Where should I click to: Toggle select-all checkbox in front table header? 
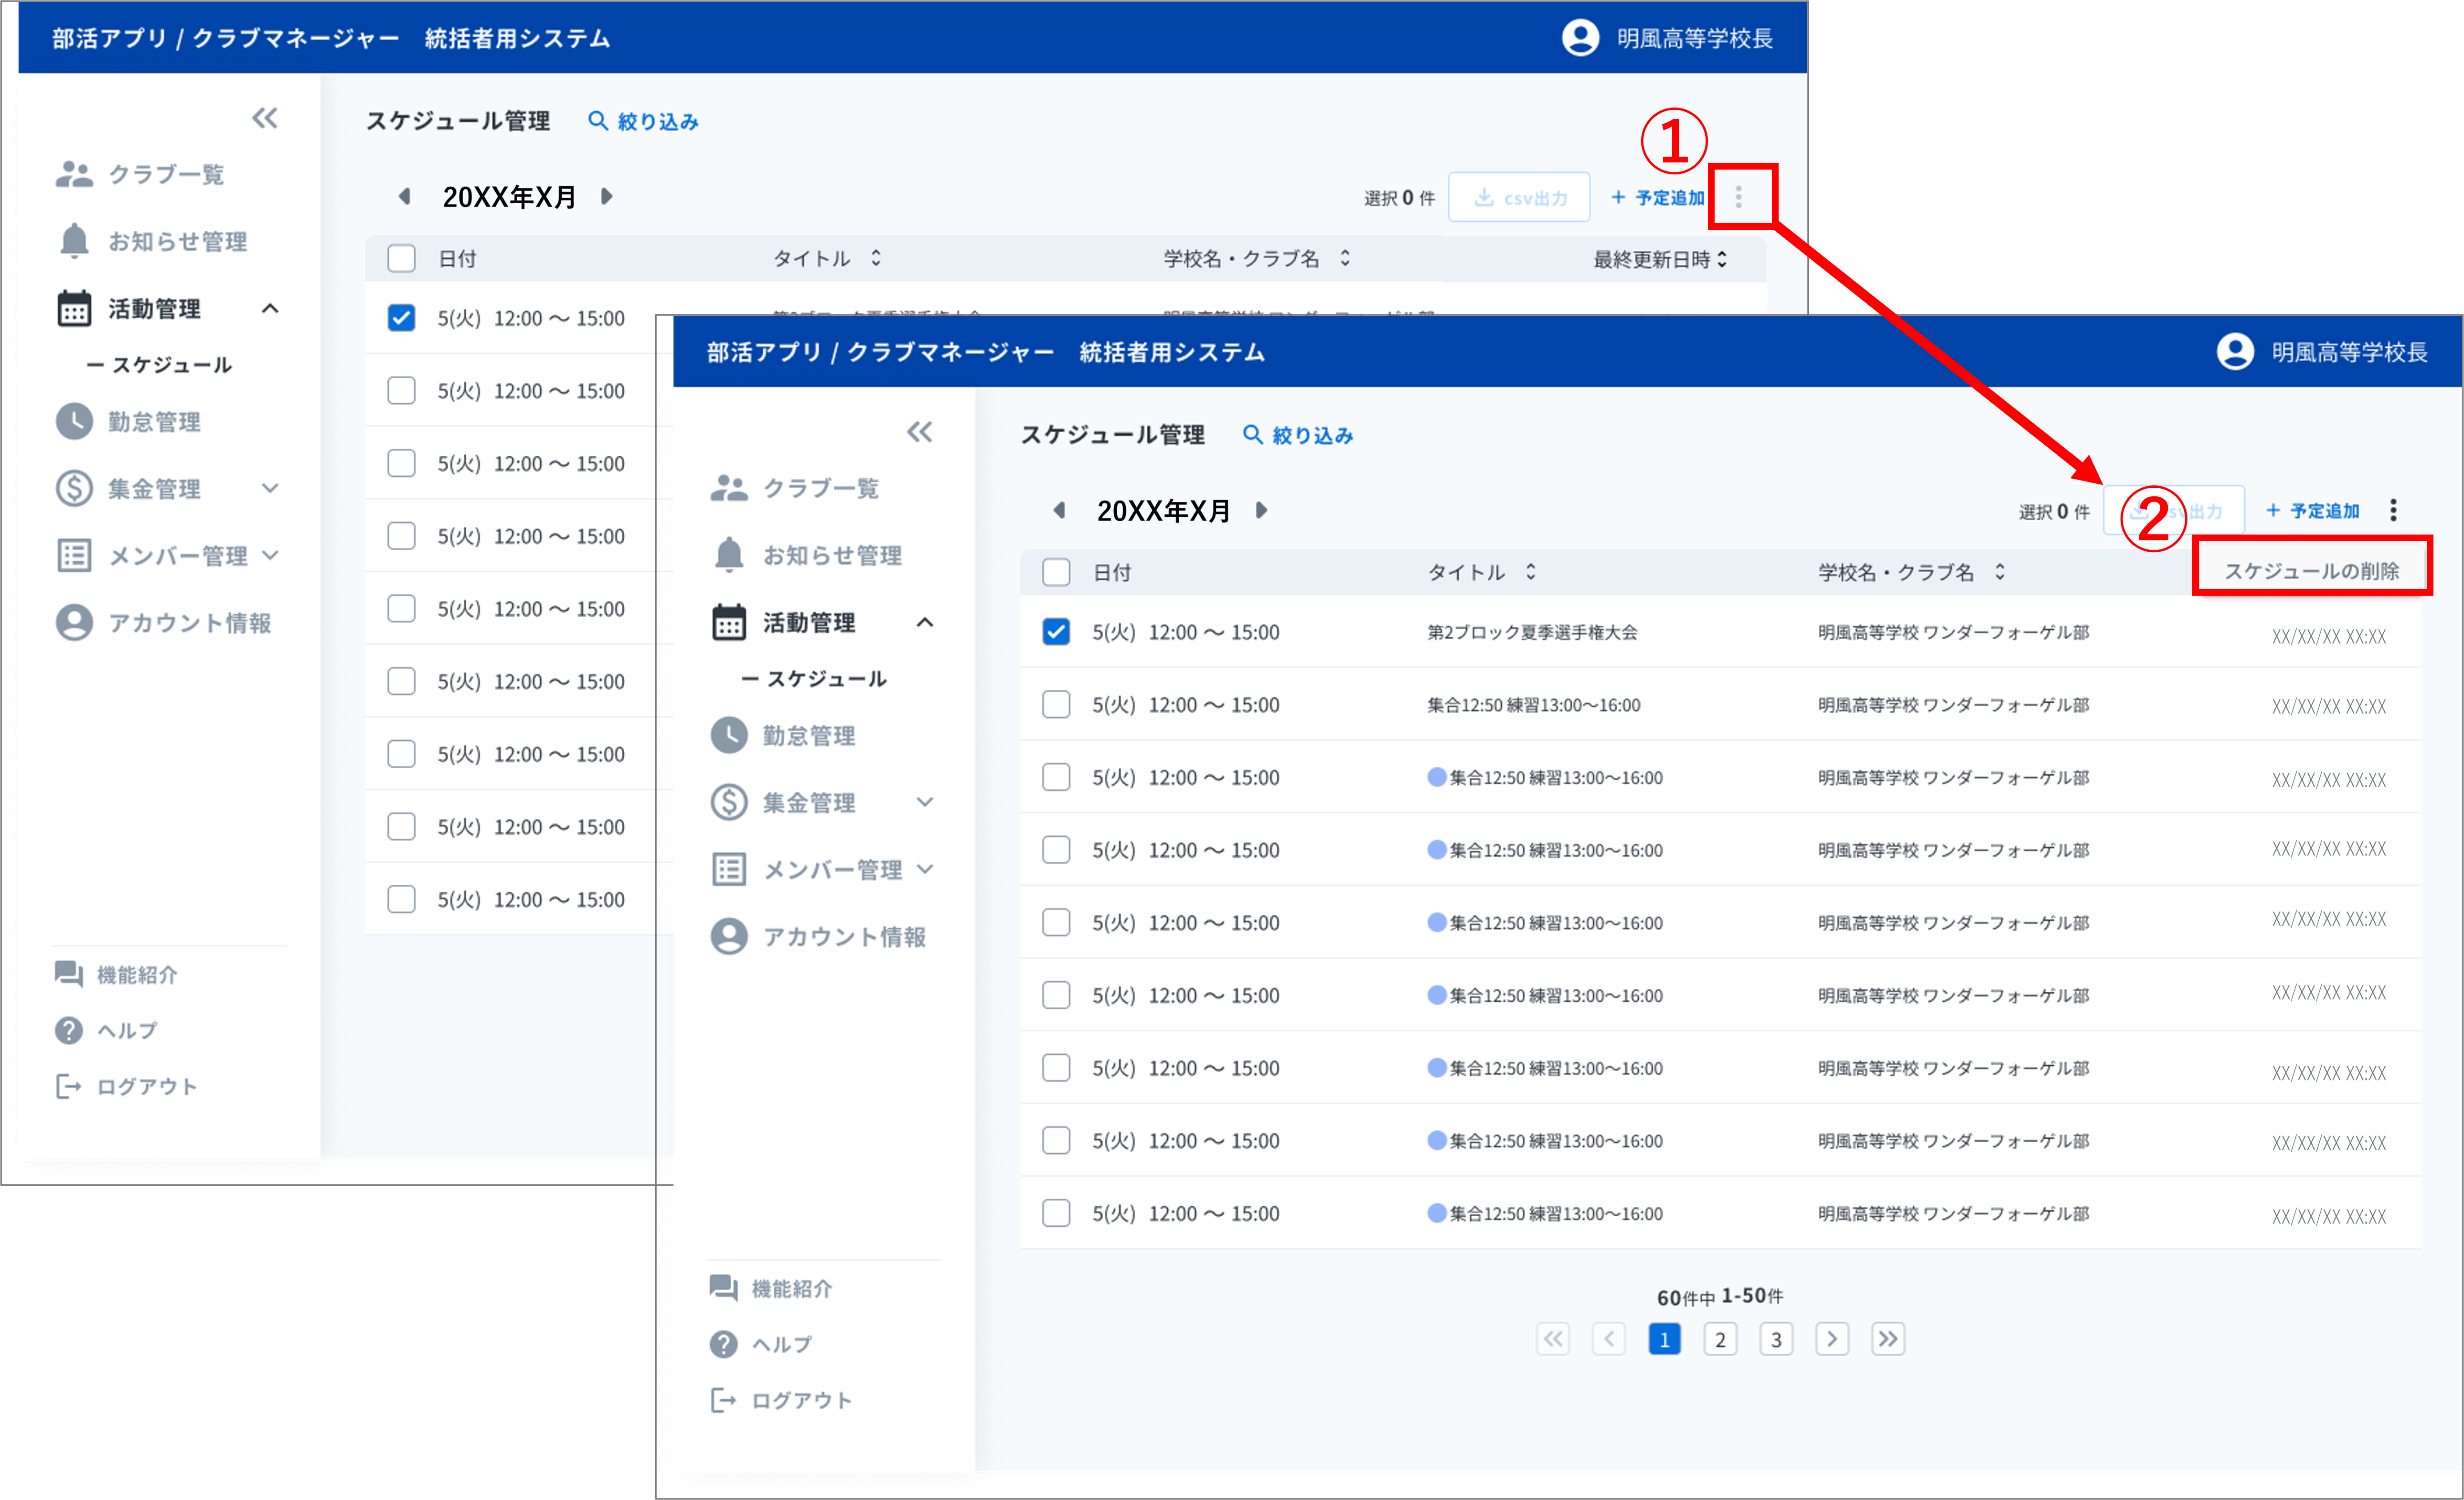pos(1056,572)
